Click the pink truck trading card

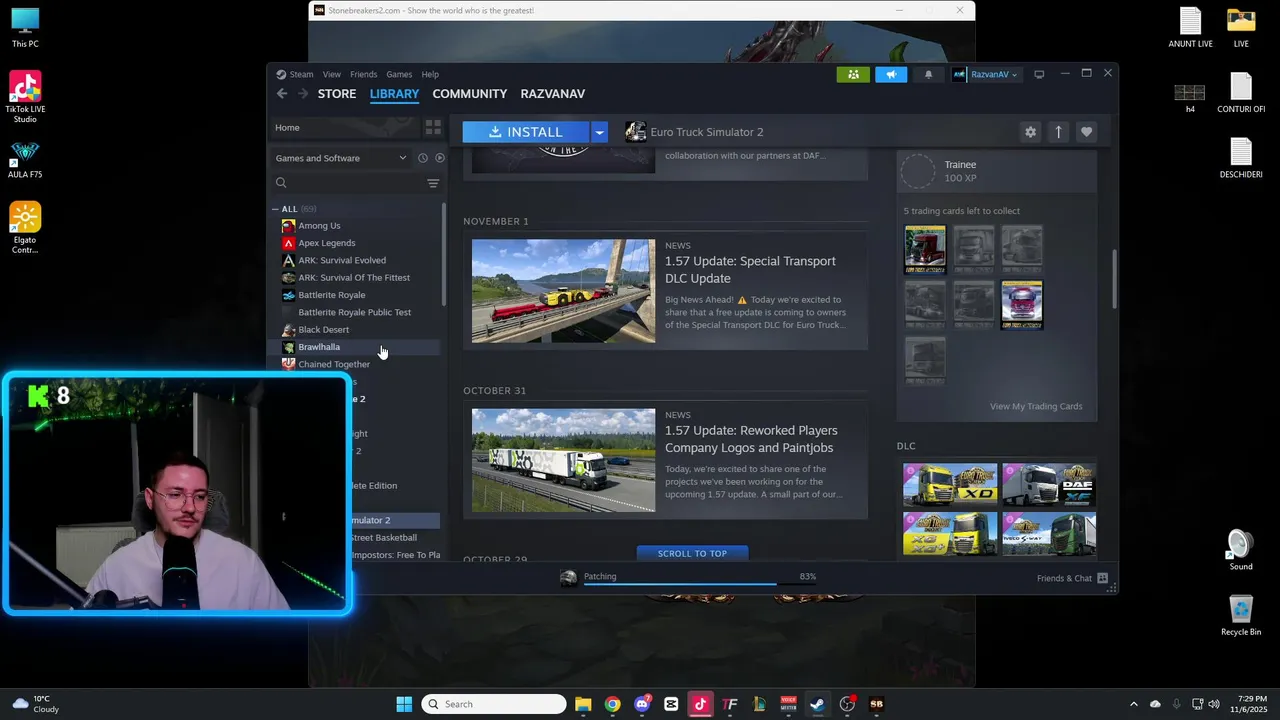tap(1022, 305)
